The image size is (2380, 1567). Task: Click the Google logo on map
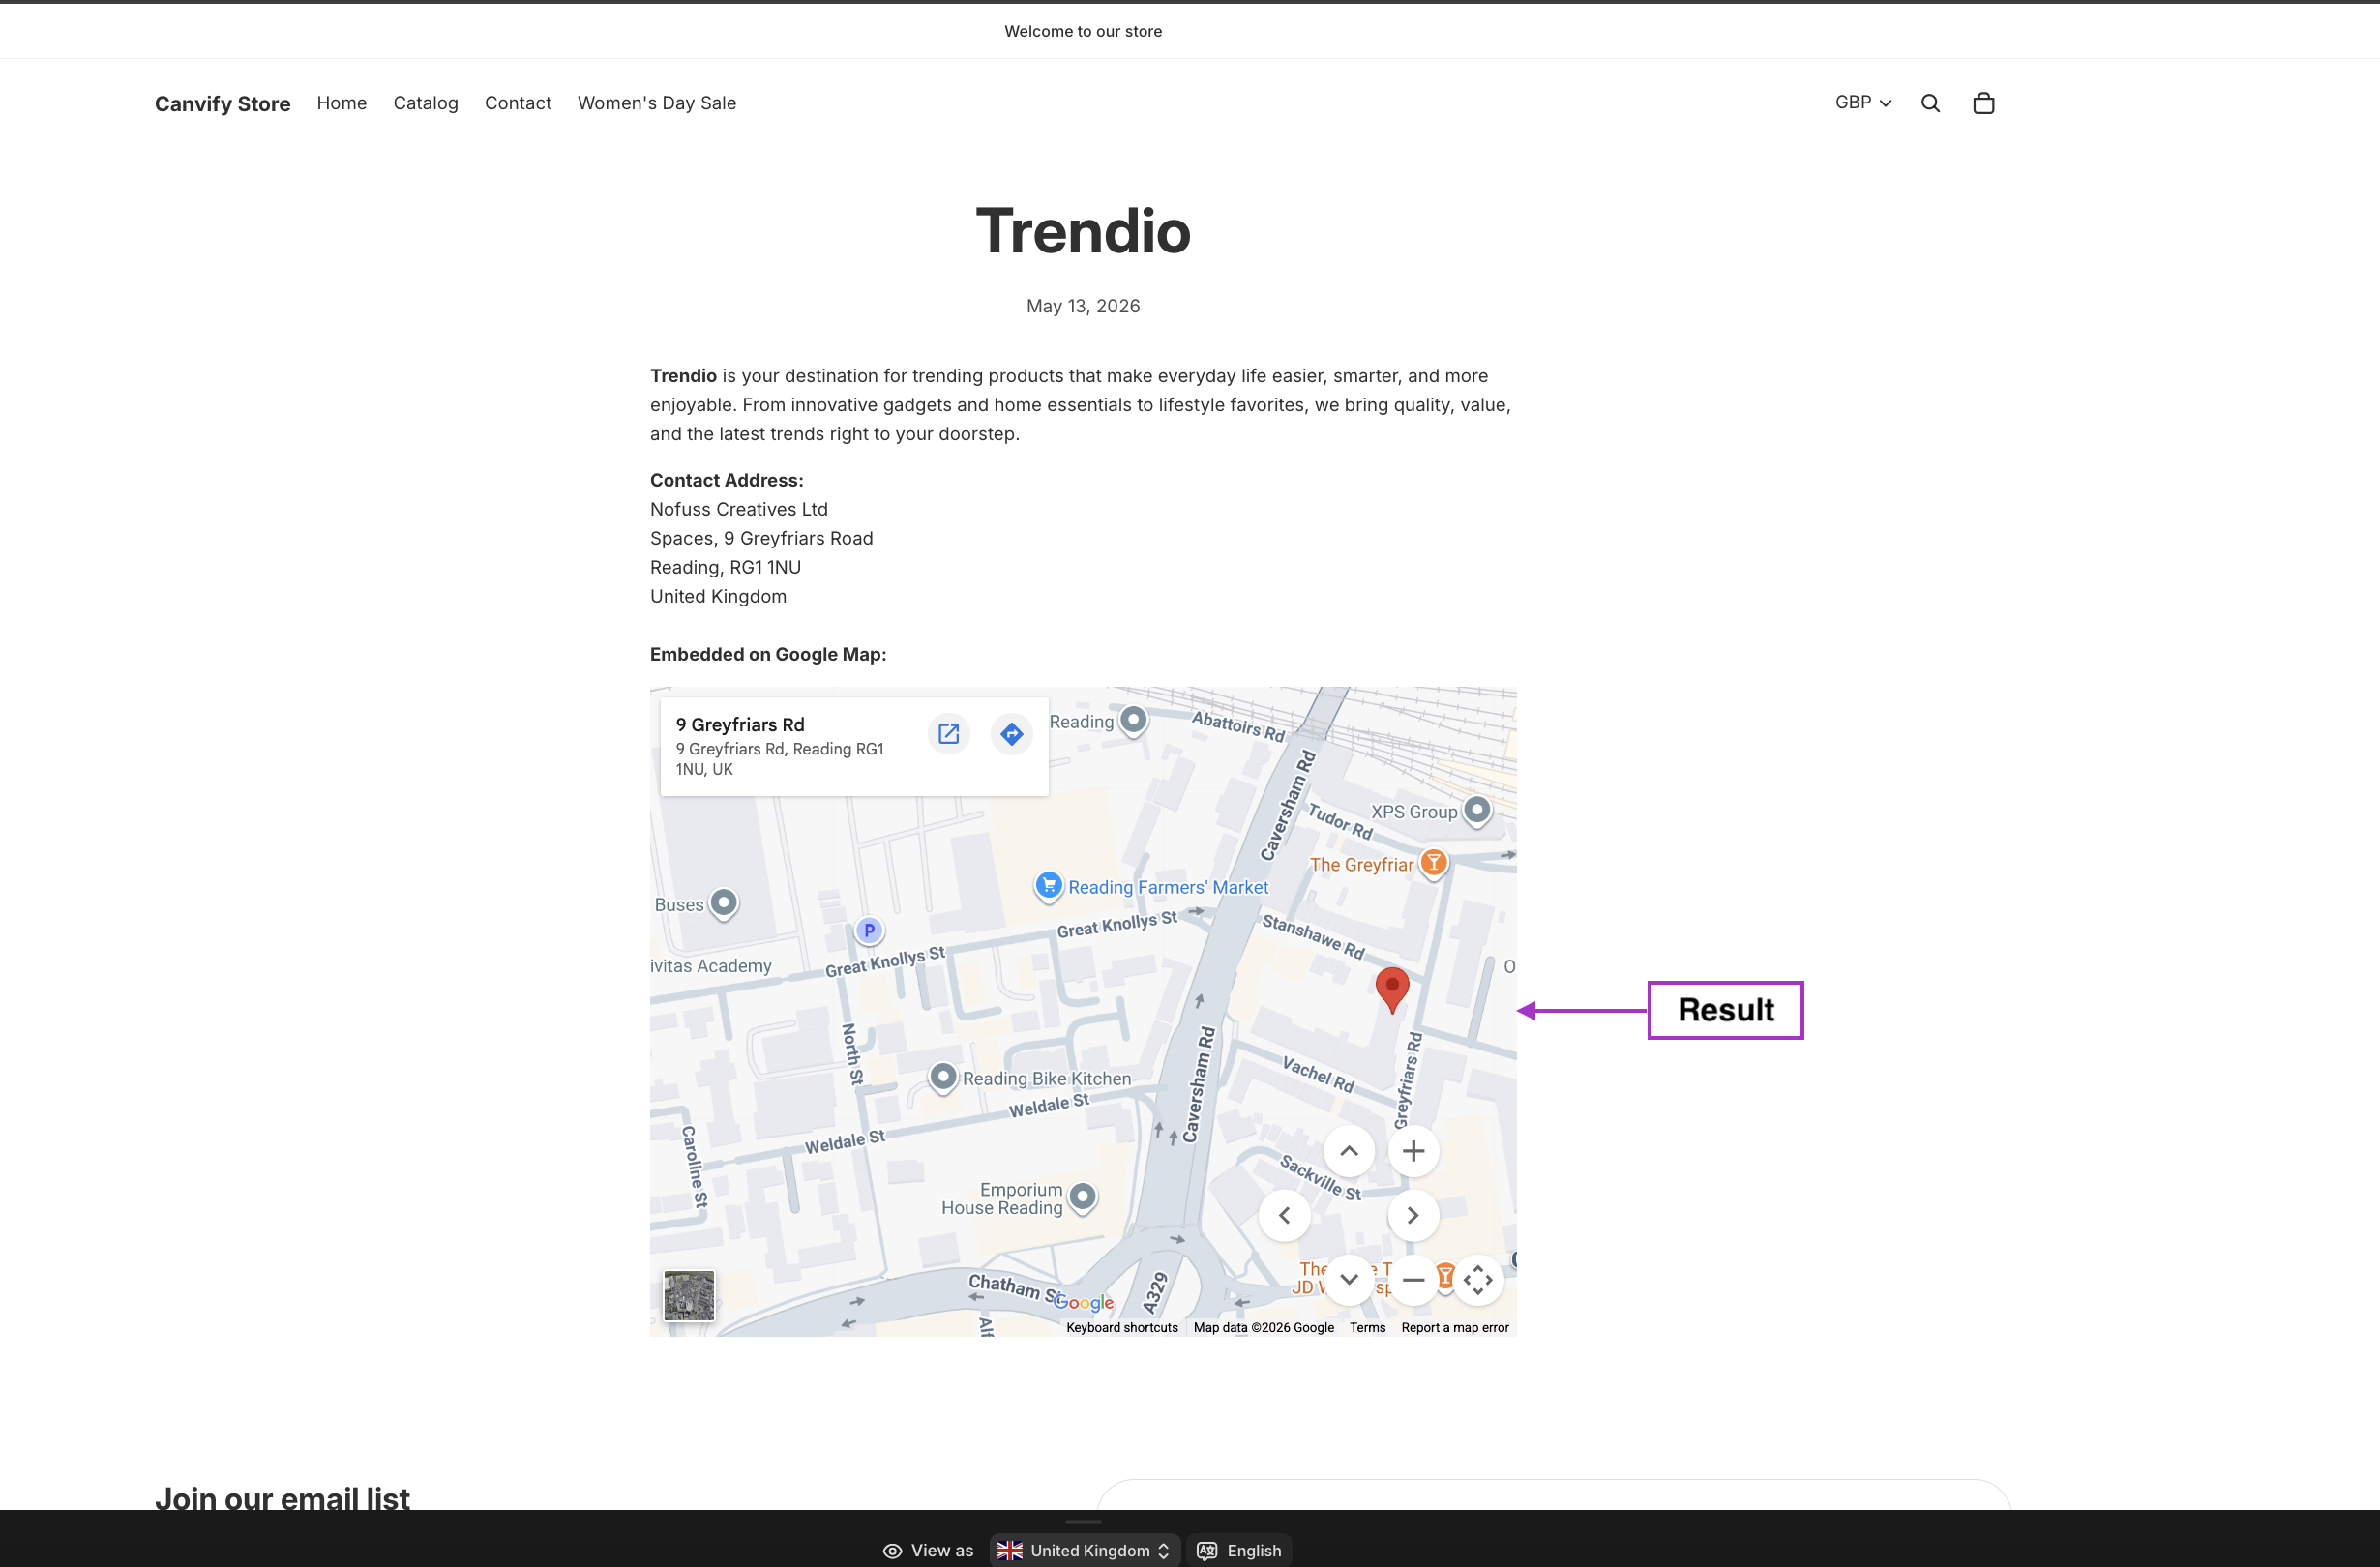[x=1084, y=1302]
